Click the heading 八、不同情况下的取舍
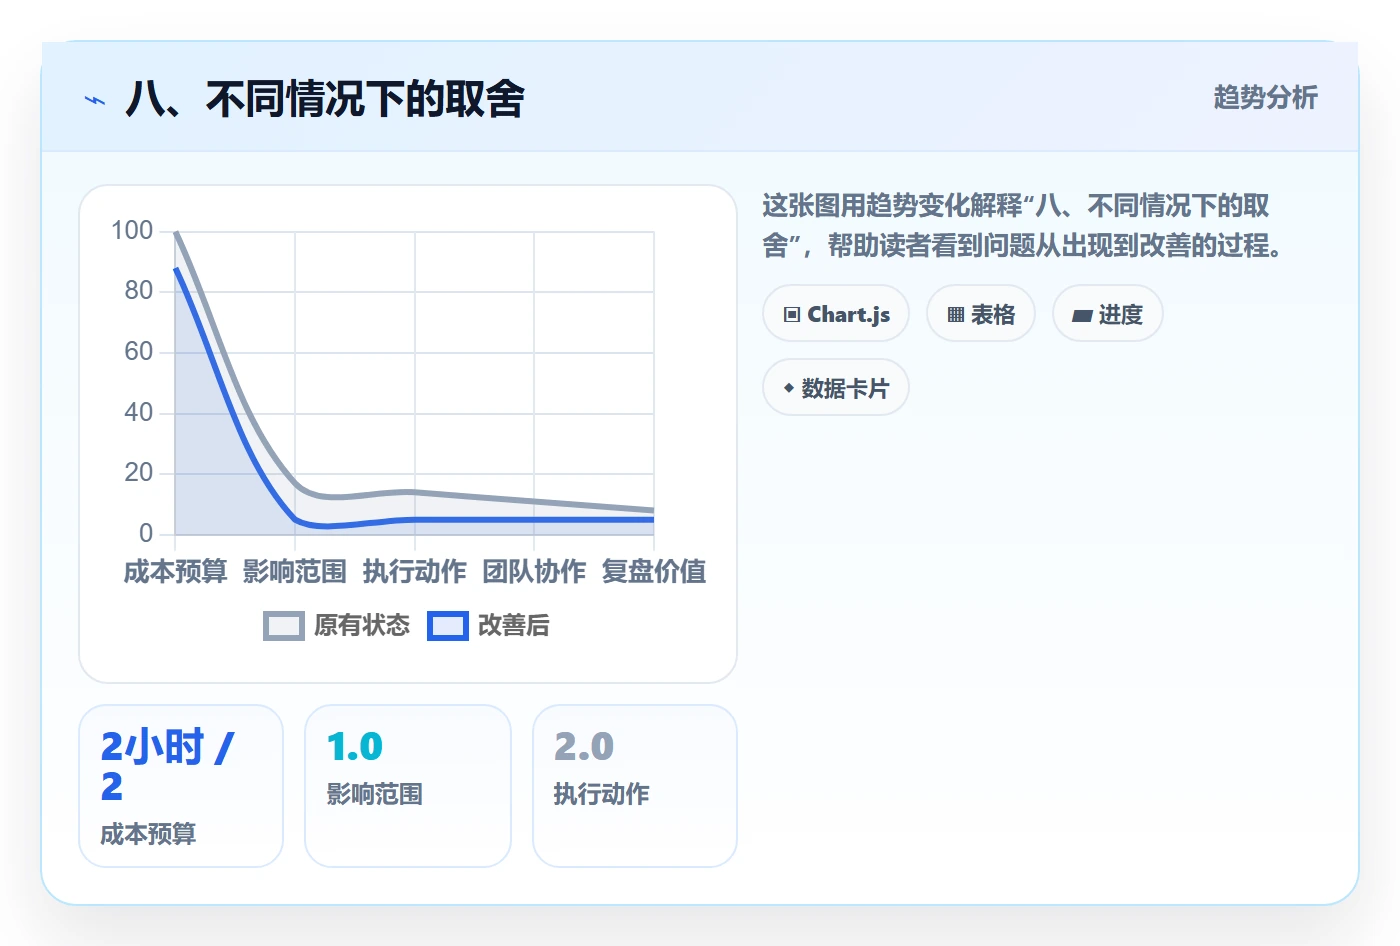 [325, 99]
